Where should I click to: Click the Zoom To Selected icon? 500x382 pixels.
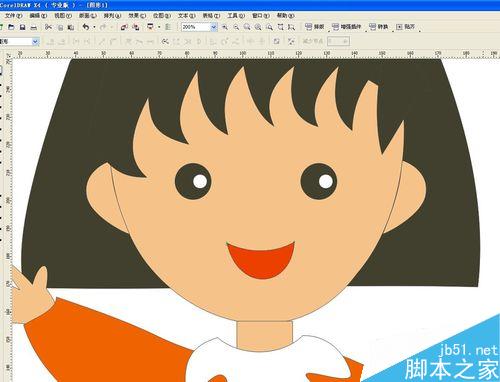pos(247,27)
